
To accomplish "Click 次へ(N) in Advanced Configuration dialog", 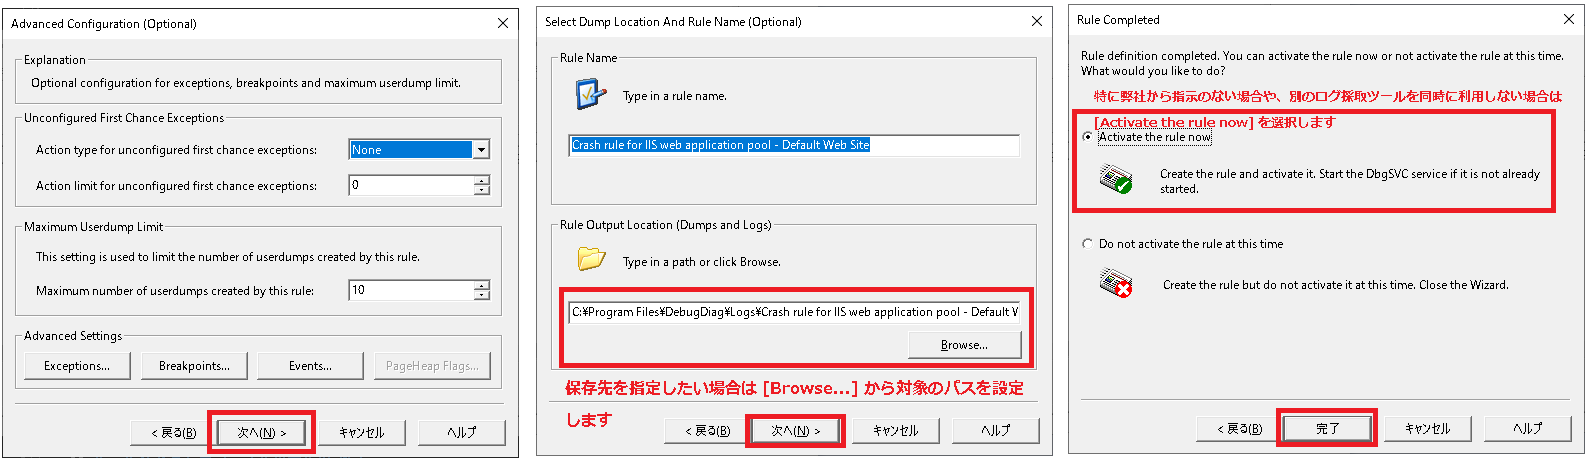I will [261, 433].
